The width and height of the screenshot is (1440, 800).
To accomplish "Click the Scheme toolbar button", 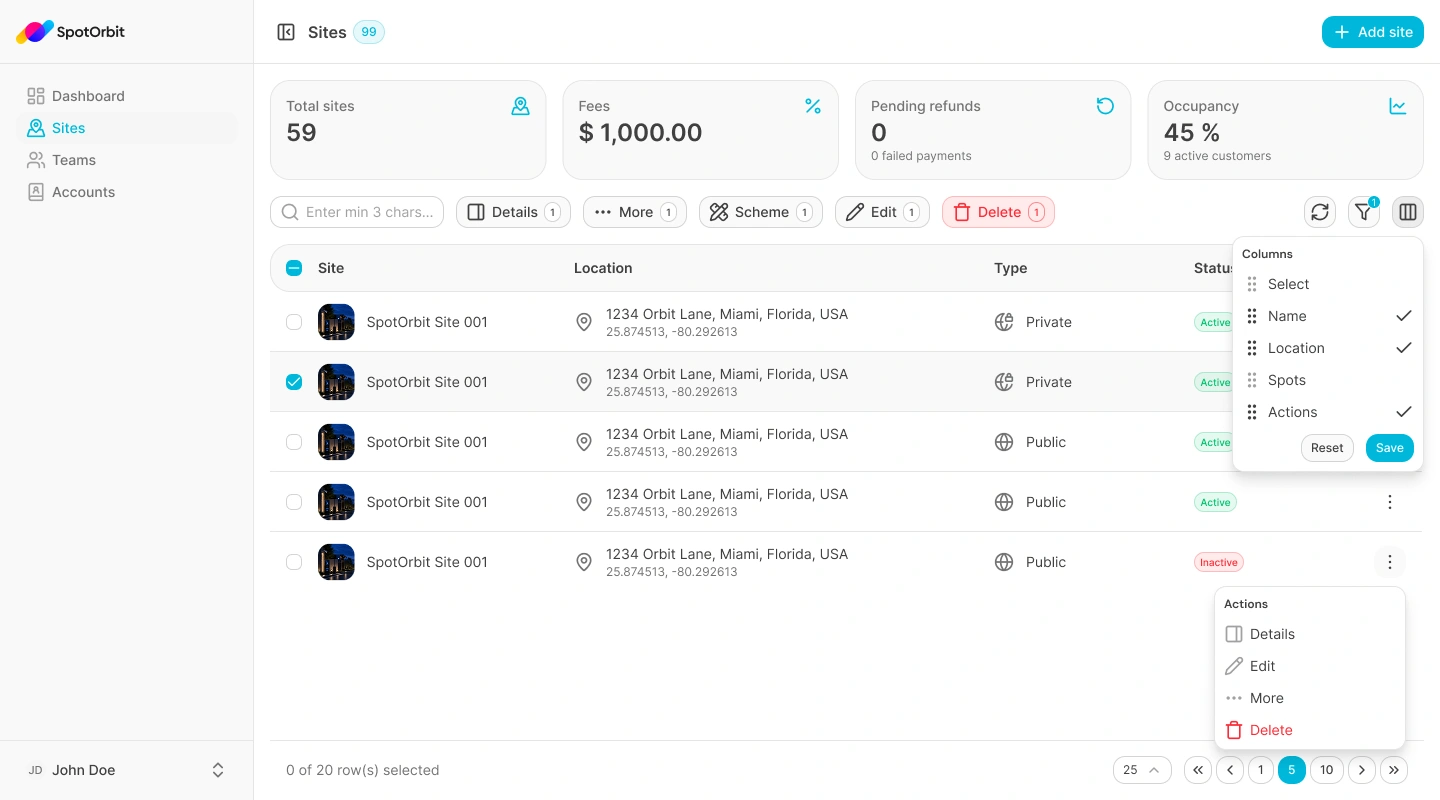I will coord(761,212).
